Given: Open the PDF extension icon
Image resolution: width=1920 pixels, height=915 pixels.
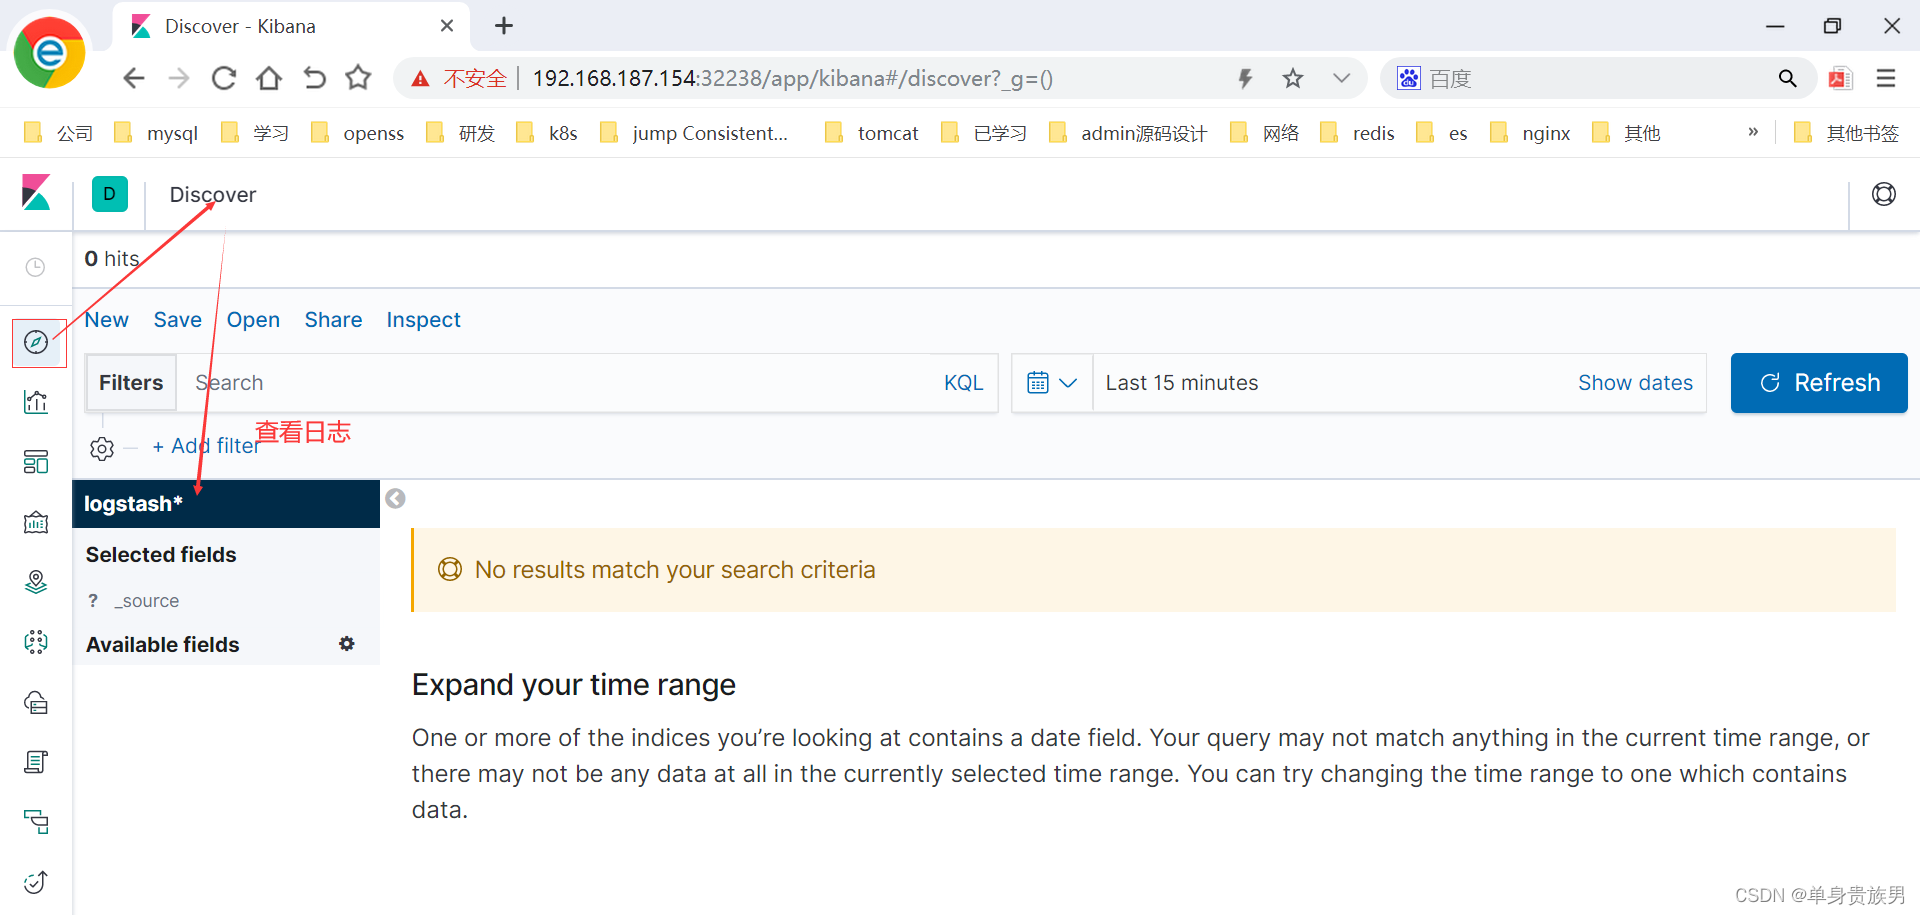Looking at the screenshot, I should (1840, 78).
